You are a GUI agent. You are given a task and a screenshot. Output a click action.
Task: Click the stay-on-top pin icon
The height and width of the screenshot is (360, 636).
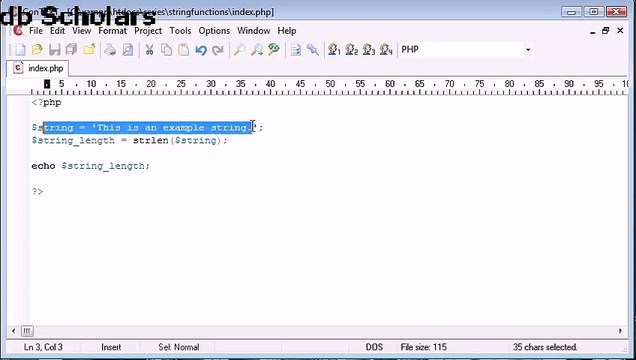tap(313, 50)
